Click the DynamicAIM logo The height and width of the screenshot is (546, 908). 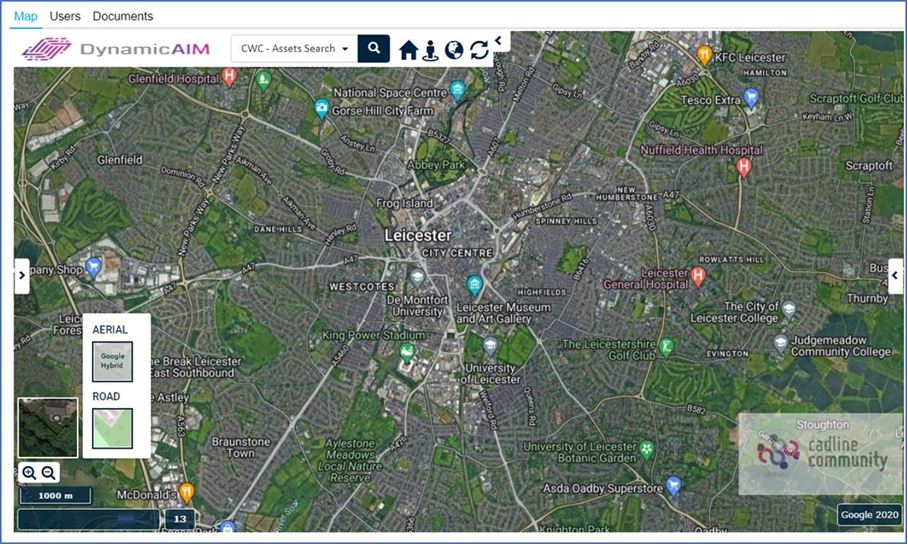(116, 49)
